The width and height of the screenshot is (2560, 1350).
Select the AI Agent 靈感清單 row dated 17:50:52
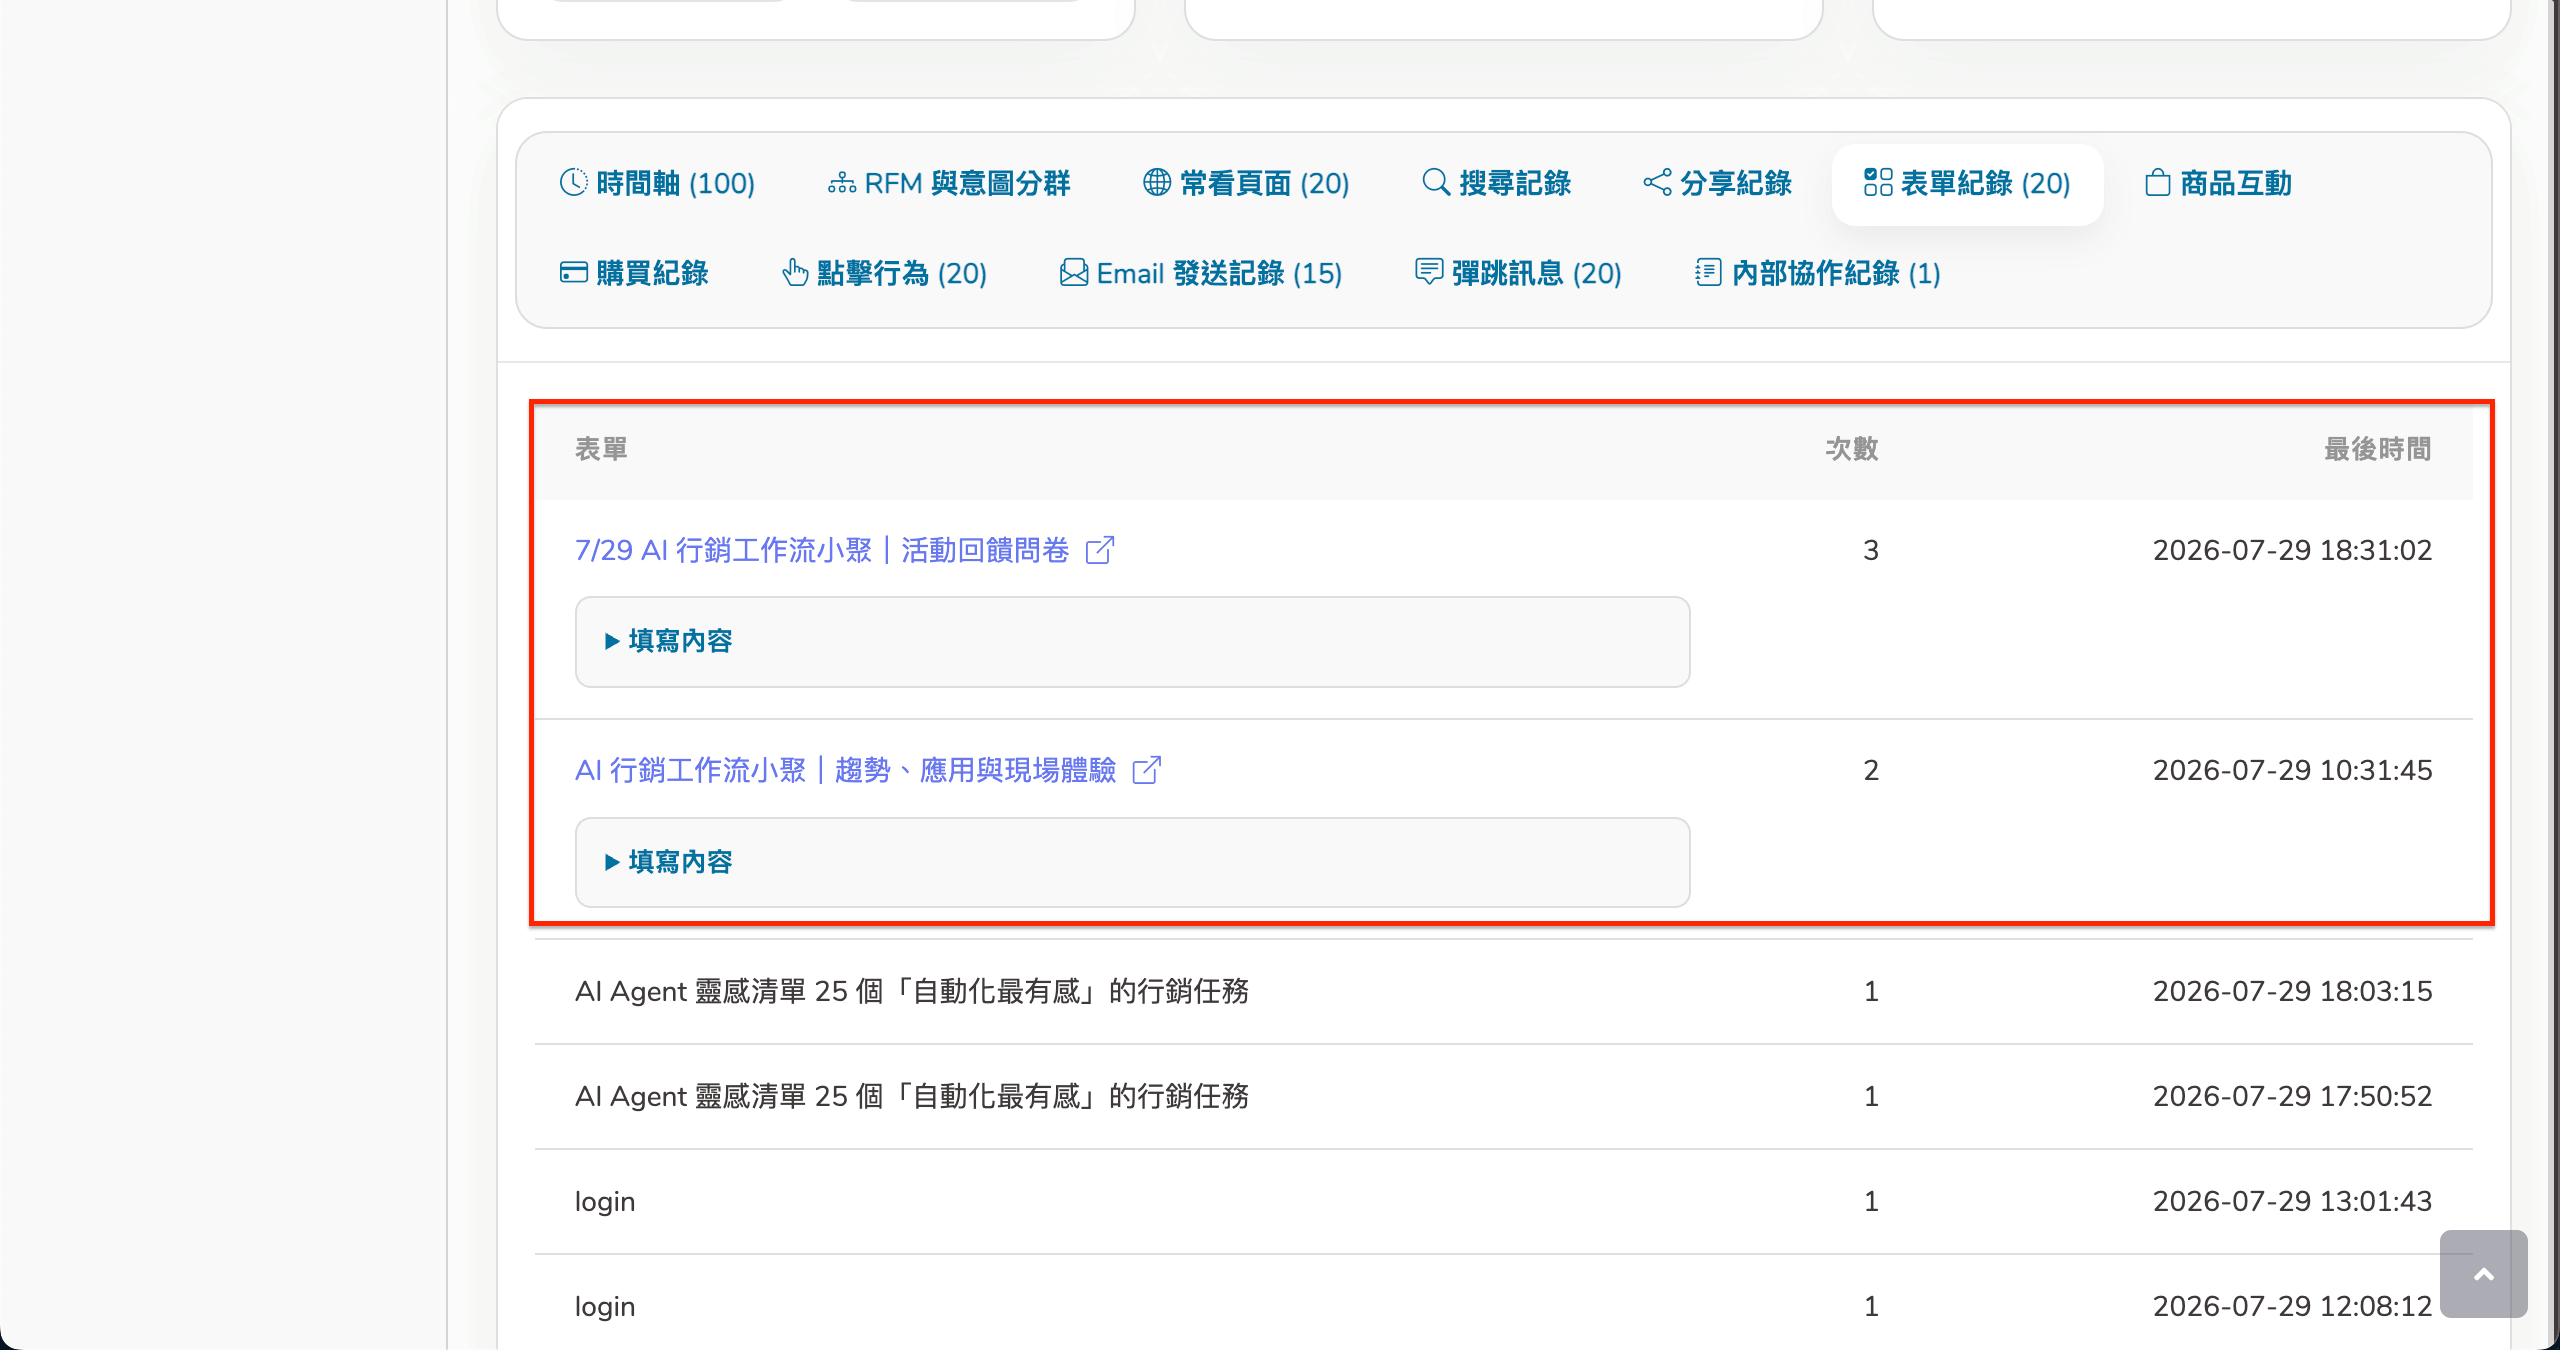(1503, 1097)
